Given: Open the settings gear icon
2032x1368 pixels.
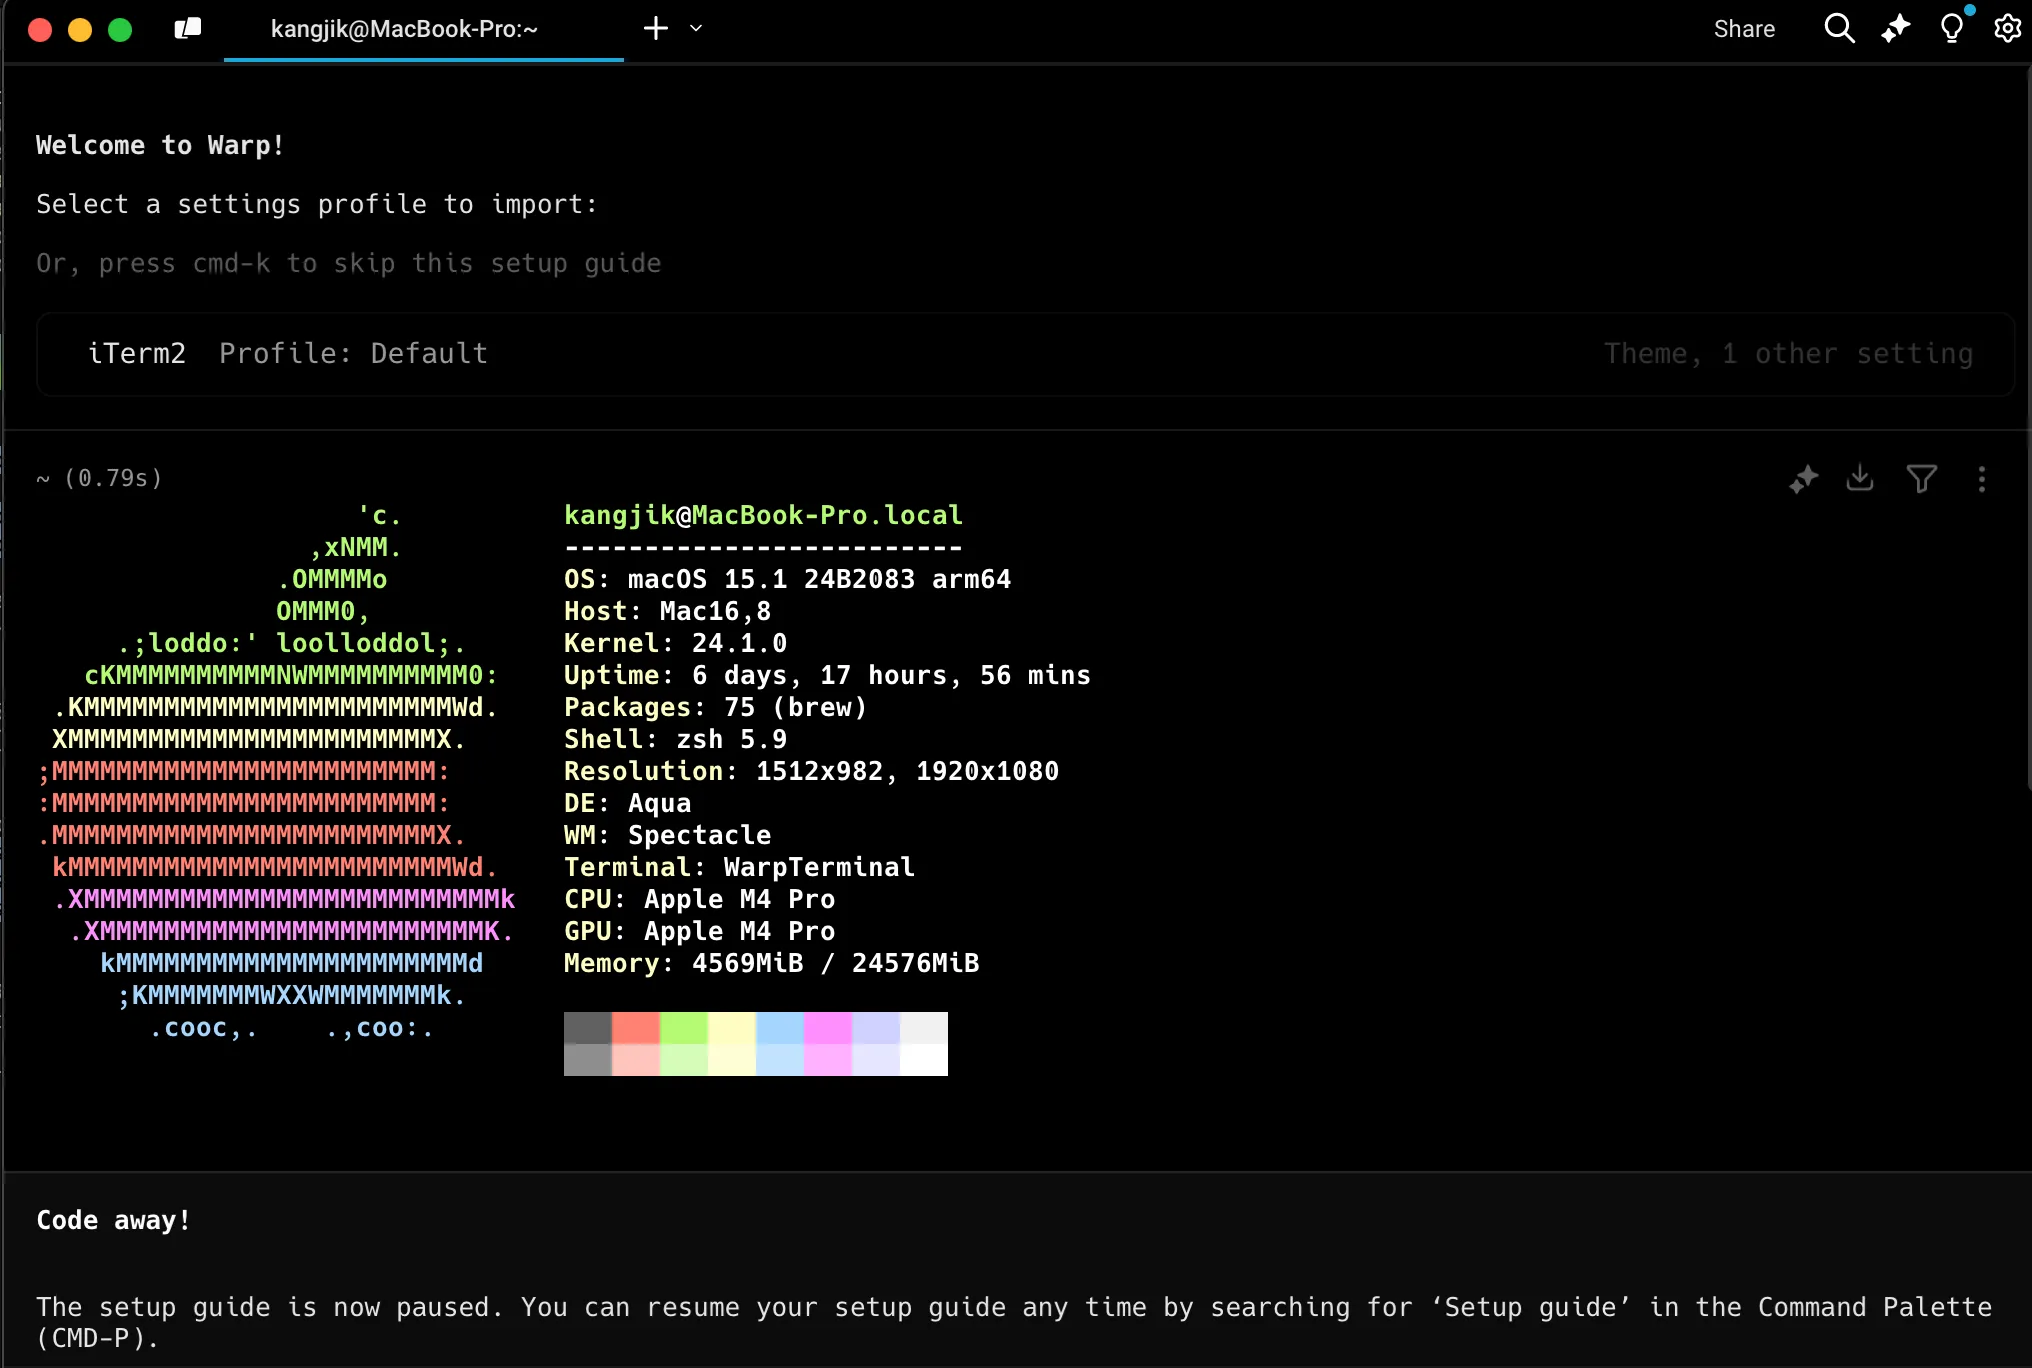Looking at the screenshot, I should 2006,29.
